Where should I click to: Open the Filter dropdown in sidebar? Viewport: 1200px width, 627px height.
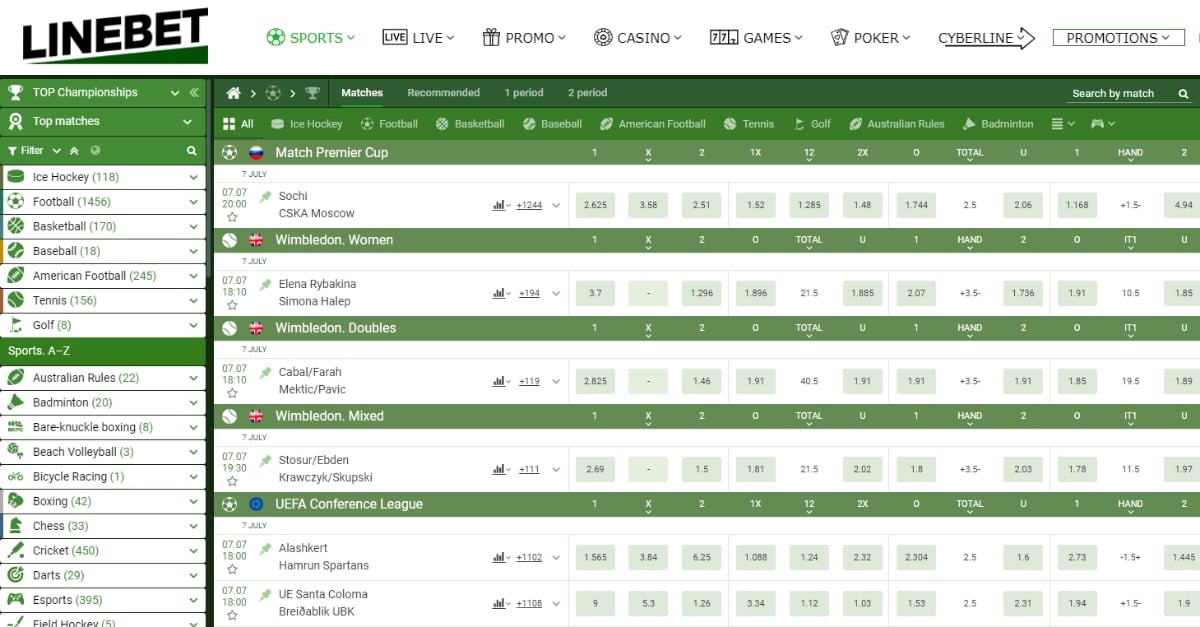[x=32, y=151]
